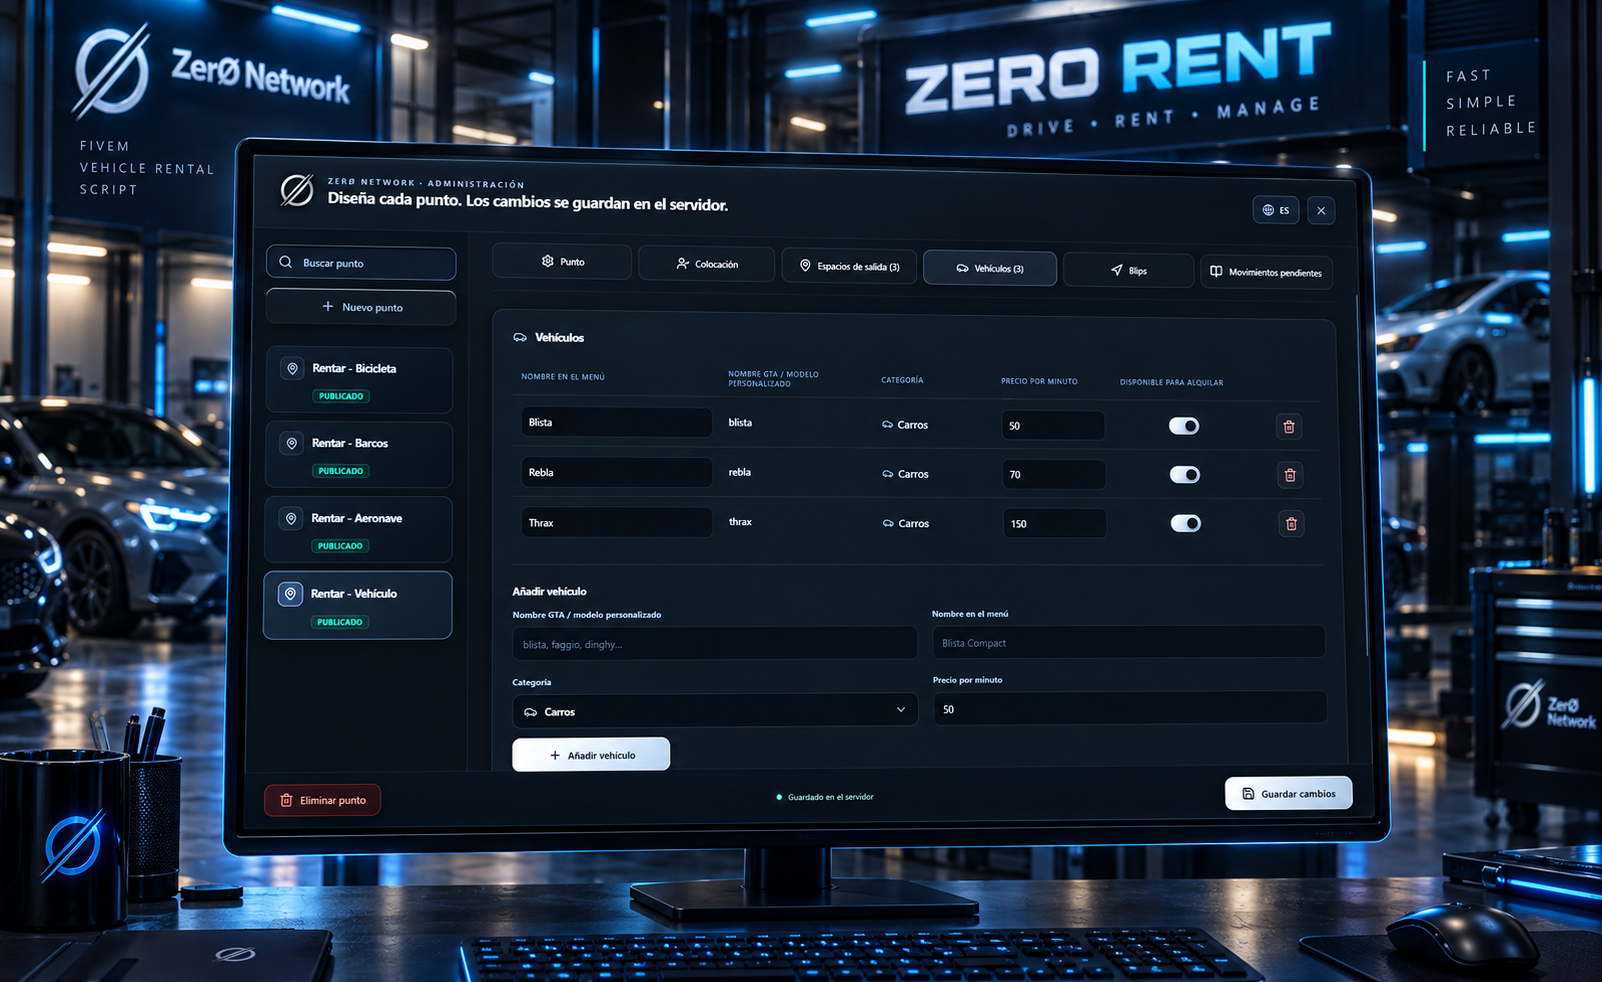Disable rental availability for Rebla
The width and height of the screenshot is (1602, 982).
coord(1185,475)
